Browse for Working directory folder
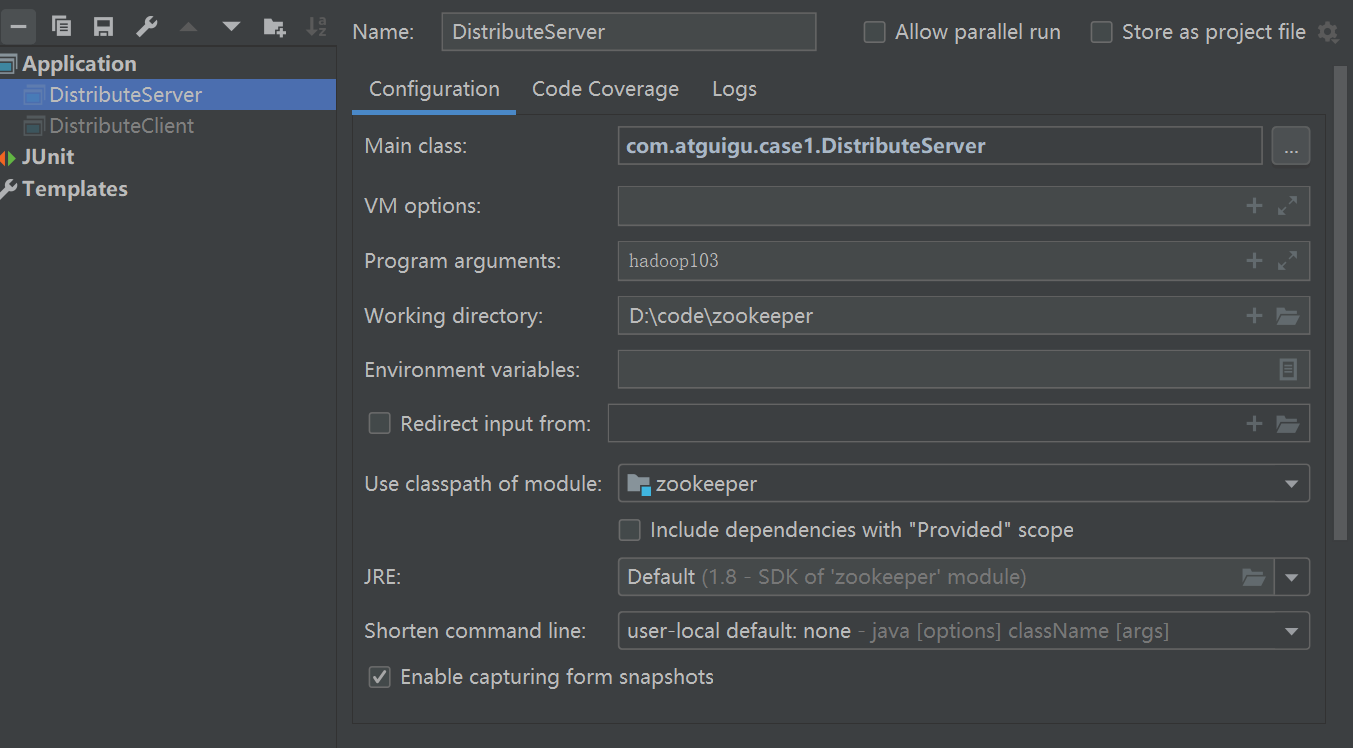1353x748 pixels. coord(1288,316)
